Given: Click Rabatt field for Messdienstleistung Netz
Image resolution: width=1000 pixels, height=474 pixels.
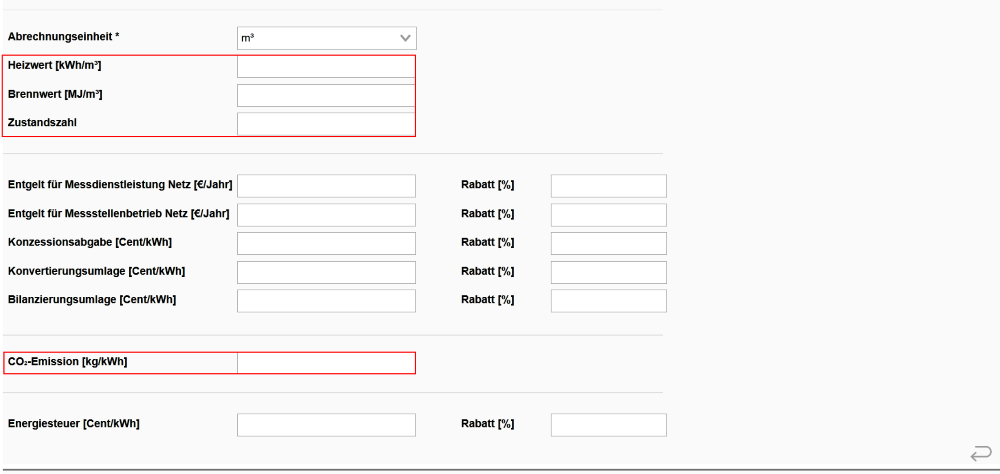Looking at the screenshot, I should click(608, 186).
